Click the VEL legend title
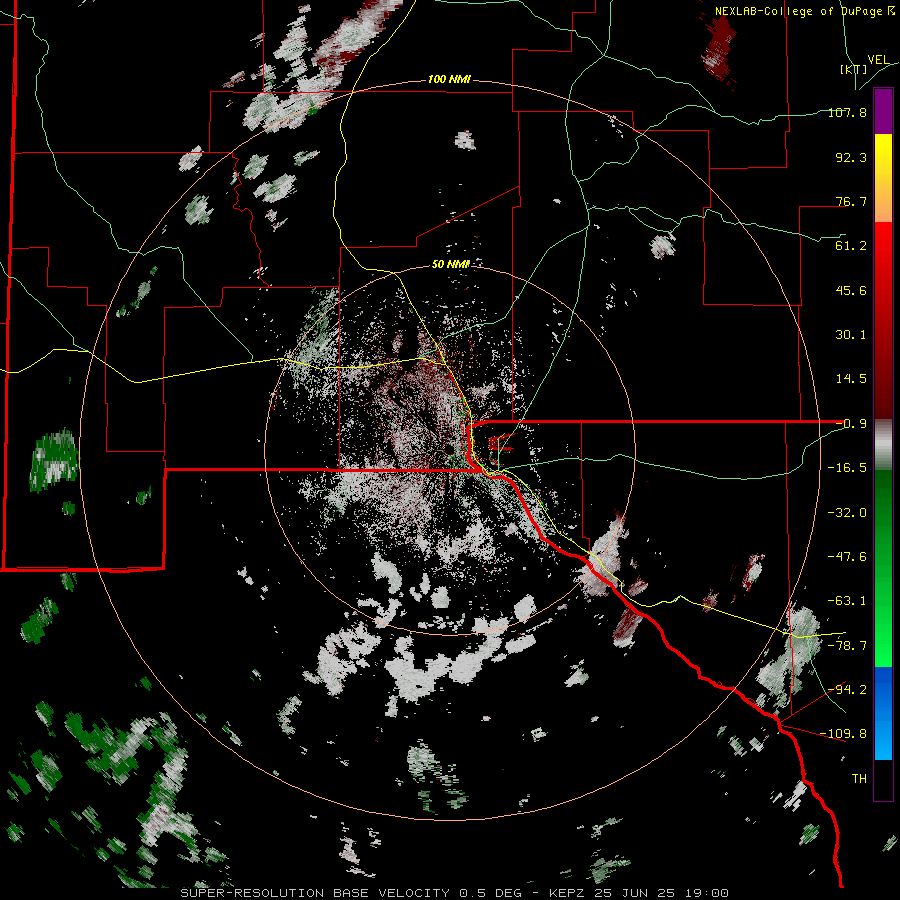Image resolution: width=900 pixels, height=900 pixels. [x=878, y=60]
